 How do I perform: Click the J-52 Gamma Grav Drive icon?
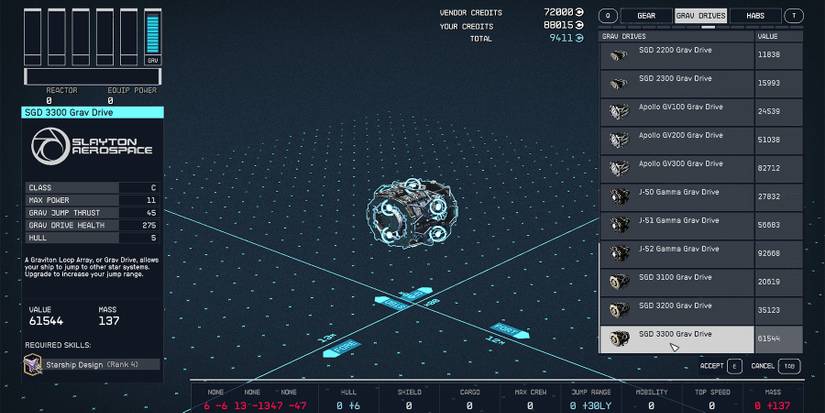[619, 254]
